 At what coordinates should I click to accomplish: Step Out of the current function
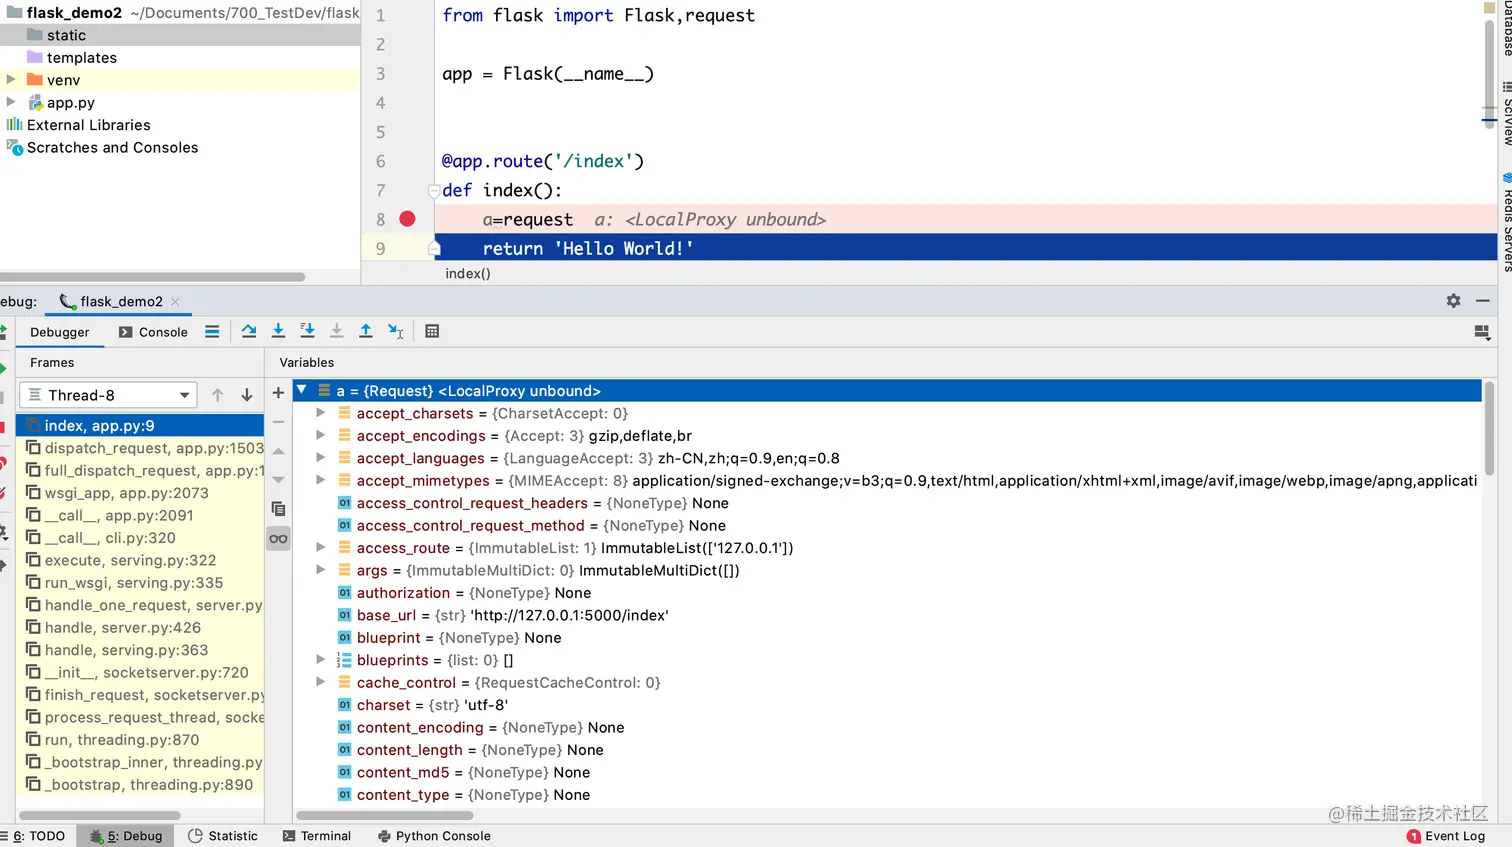click(366, 331)
